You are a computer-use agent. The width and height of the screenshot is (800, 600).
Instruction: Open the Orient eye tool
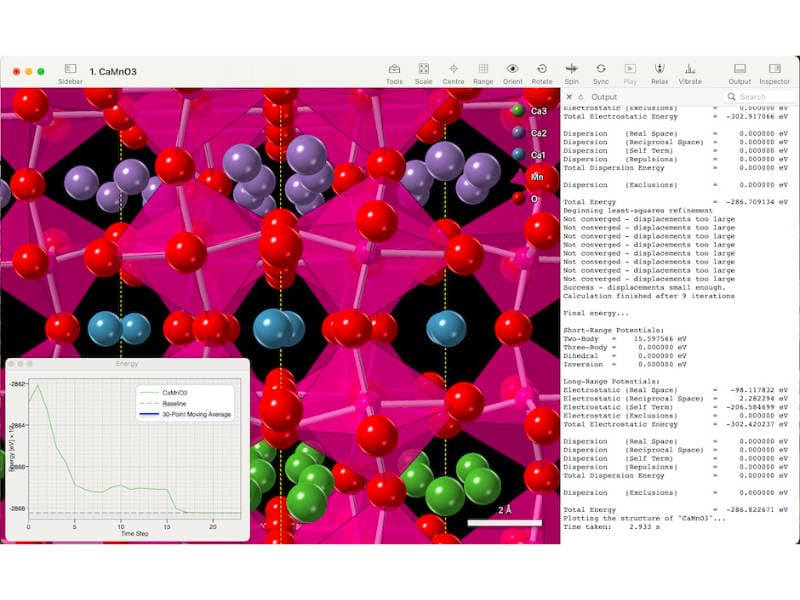pos(512,69)
